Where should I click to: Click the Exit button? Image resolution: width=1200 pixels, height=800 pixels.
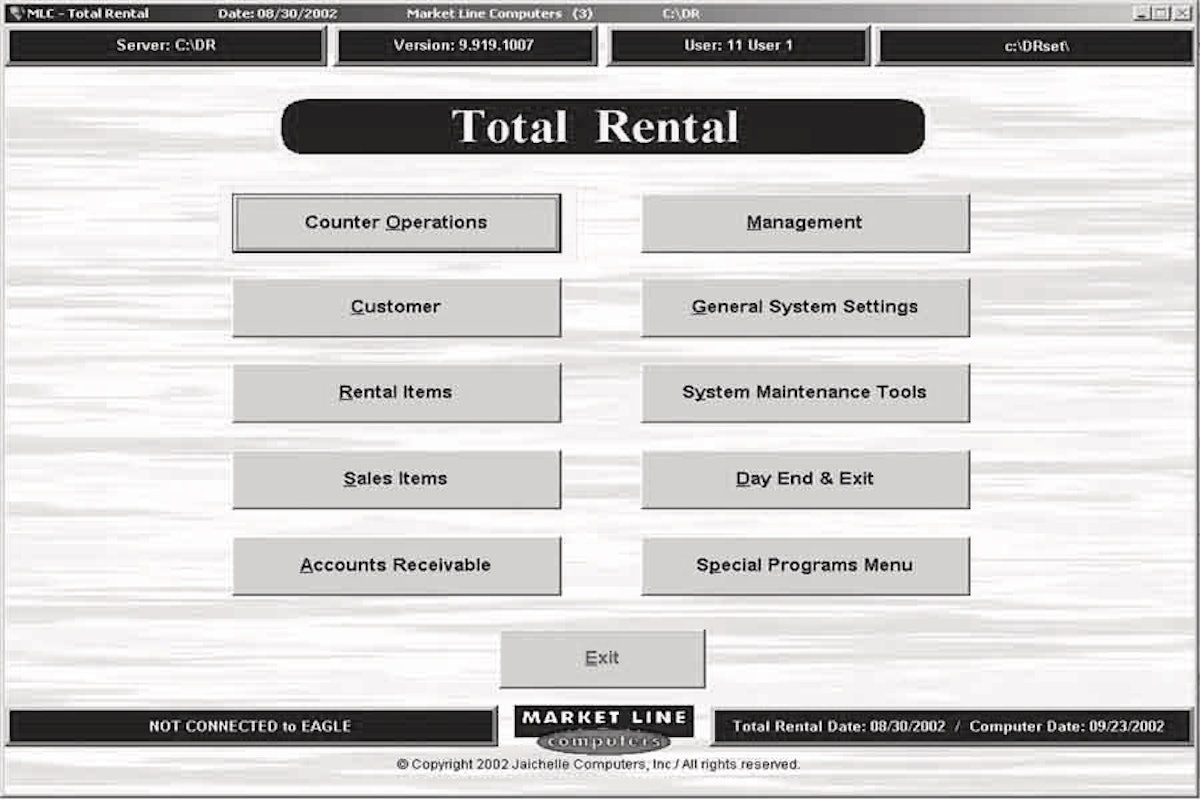point(602,657)
